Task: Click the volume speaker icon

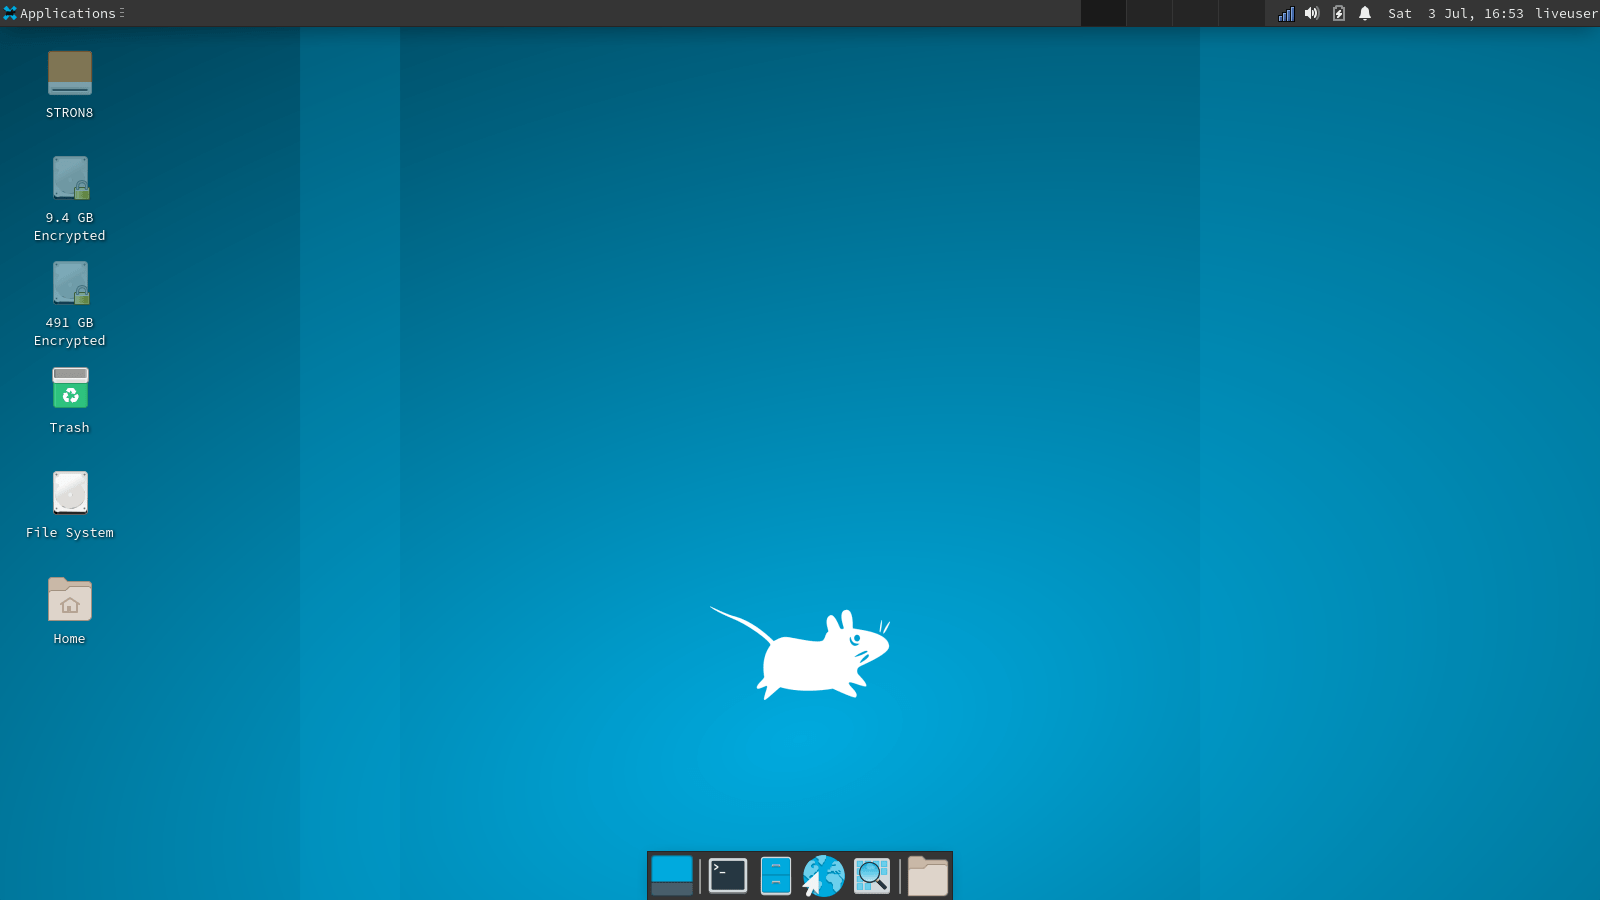Action: pyautogui.click(x=1312, y=13)
